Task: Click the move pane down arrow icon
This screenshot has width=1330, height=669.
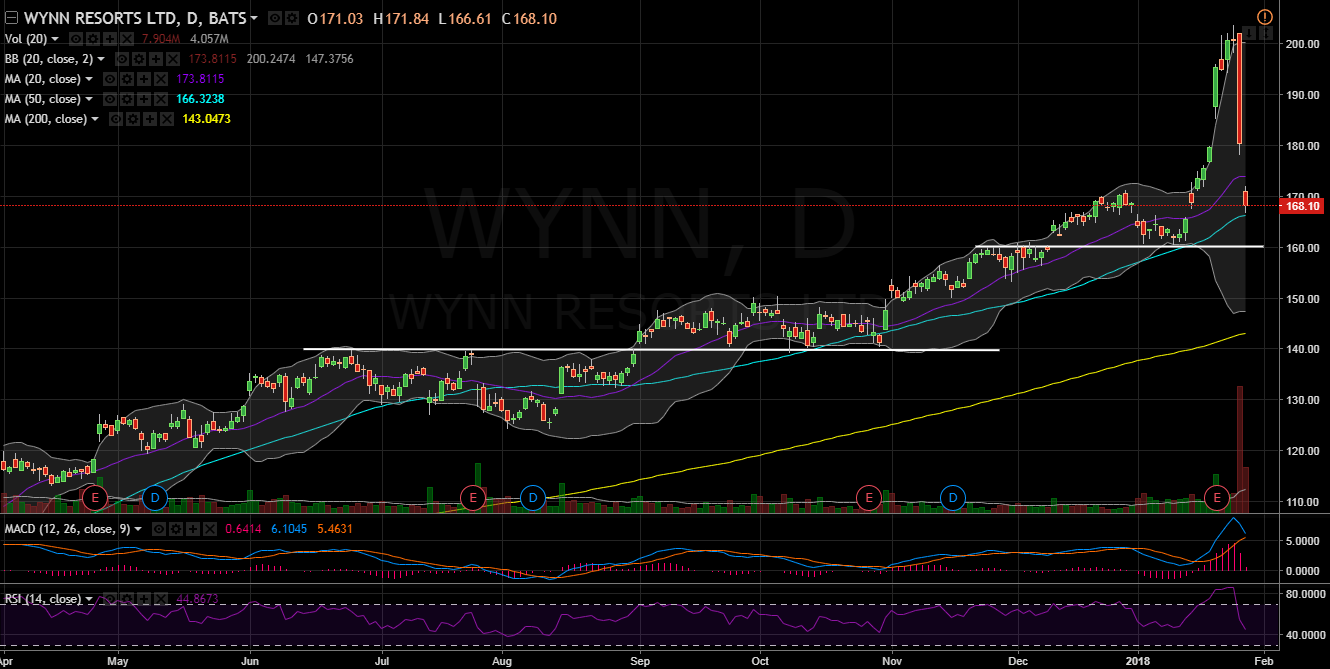Action: [1249, 34]
